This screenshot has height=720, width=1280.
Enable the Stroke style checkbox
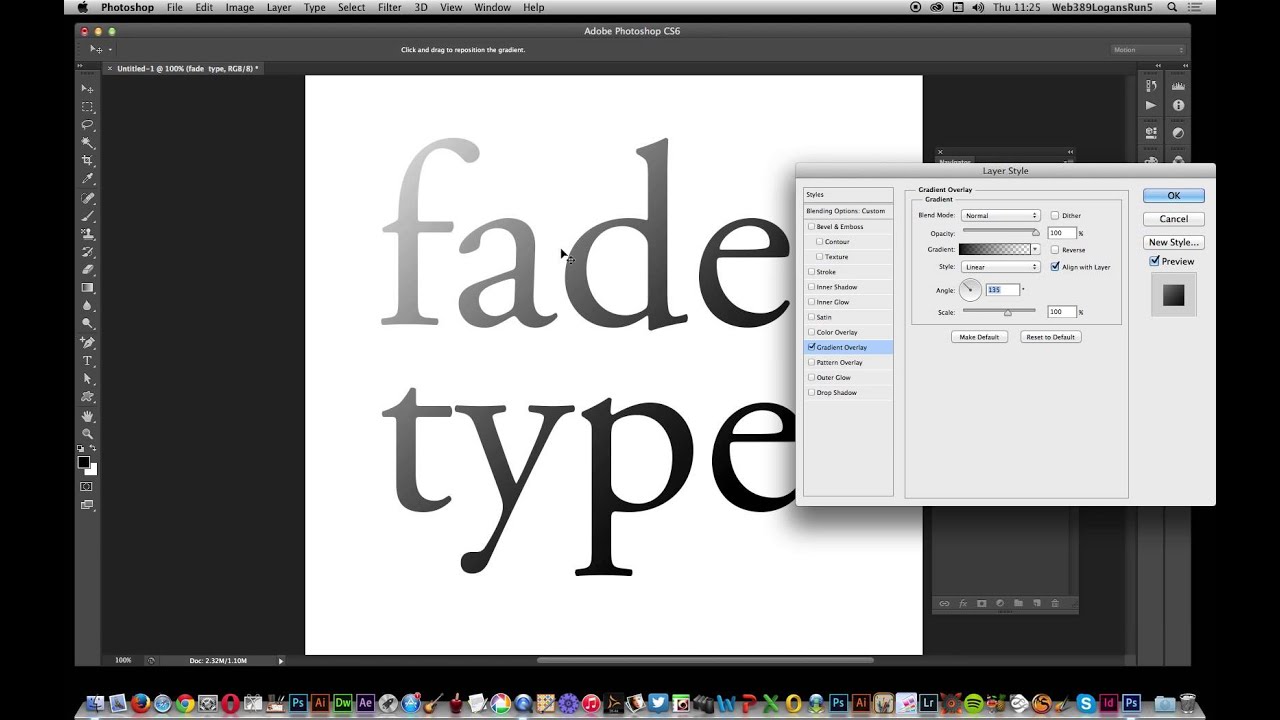click(811, 272)
